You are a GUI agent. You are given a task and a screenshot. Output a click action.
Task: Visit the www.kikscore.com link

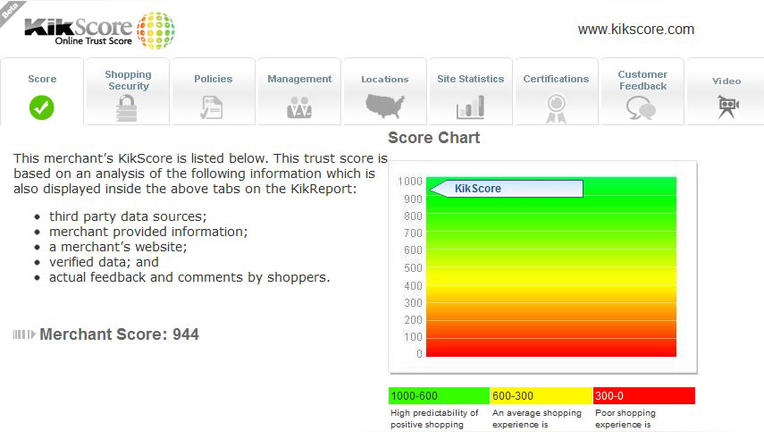636,29
